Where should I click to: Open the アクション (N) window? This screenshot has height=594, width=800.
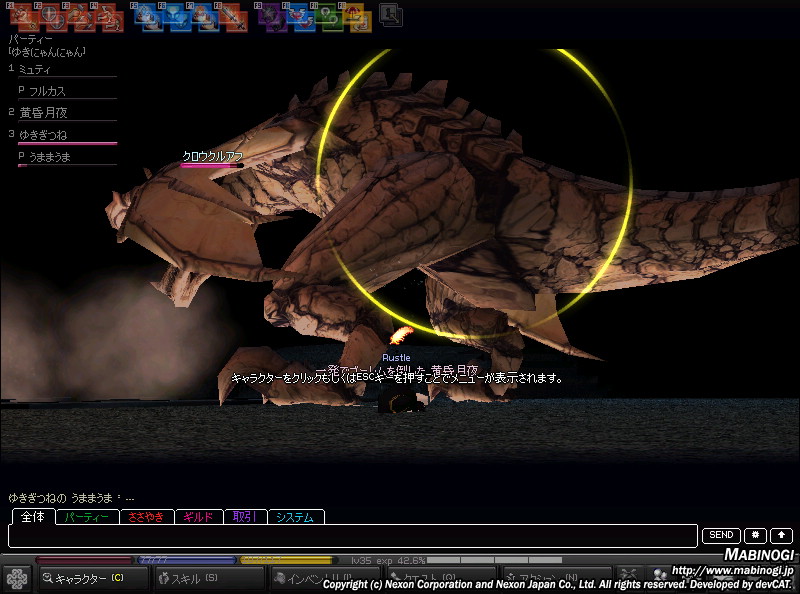[556, 578]
